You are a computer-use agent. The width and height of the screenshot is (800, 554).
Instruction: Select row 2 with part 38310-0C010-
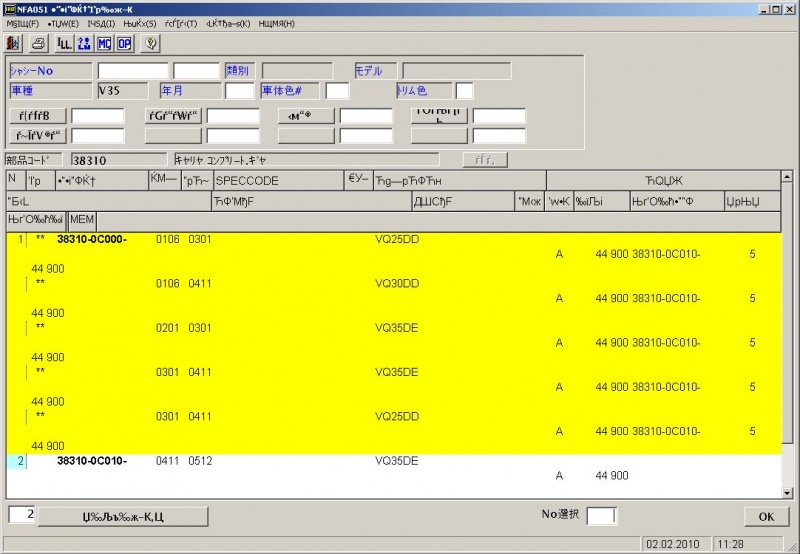[x=91, y=461]
